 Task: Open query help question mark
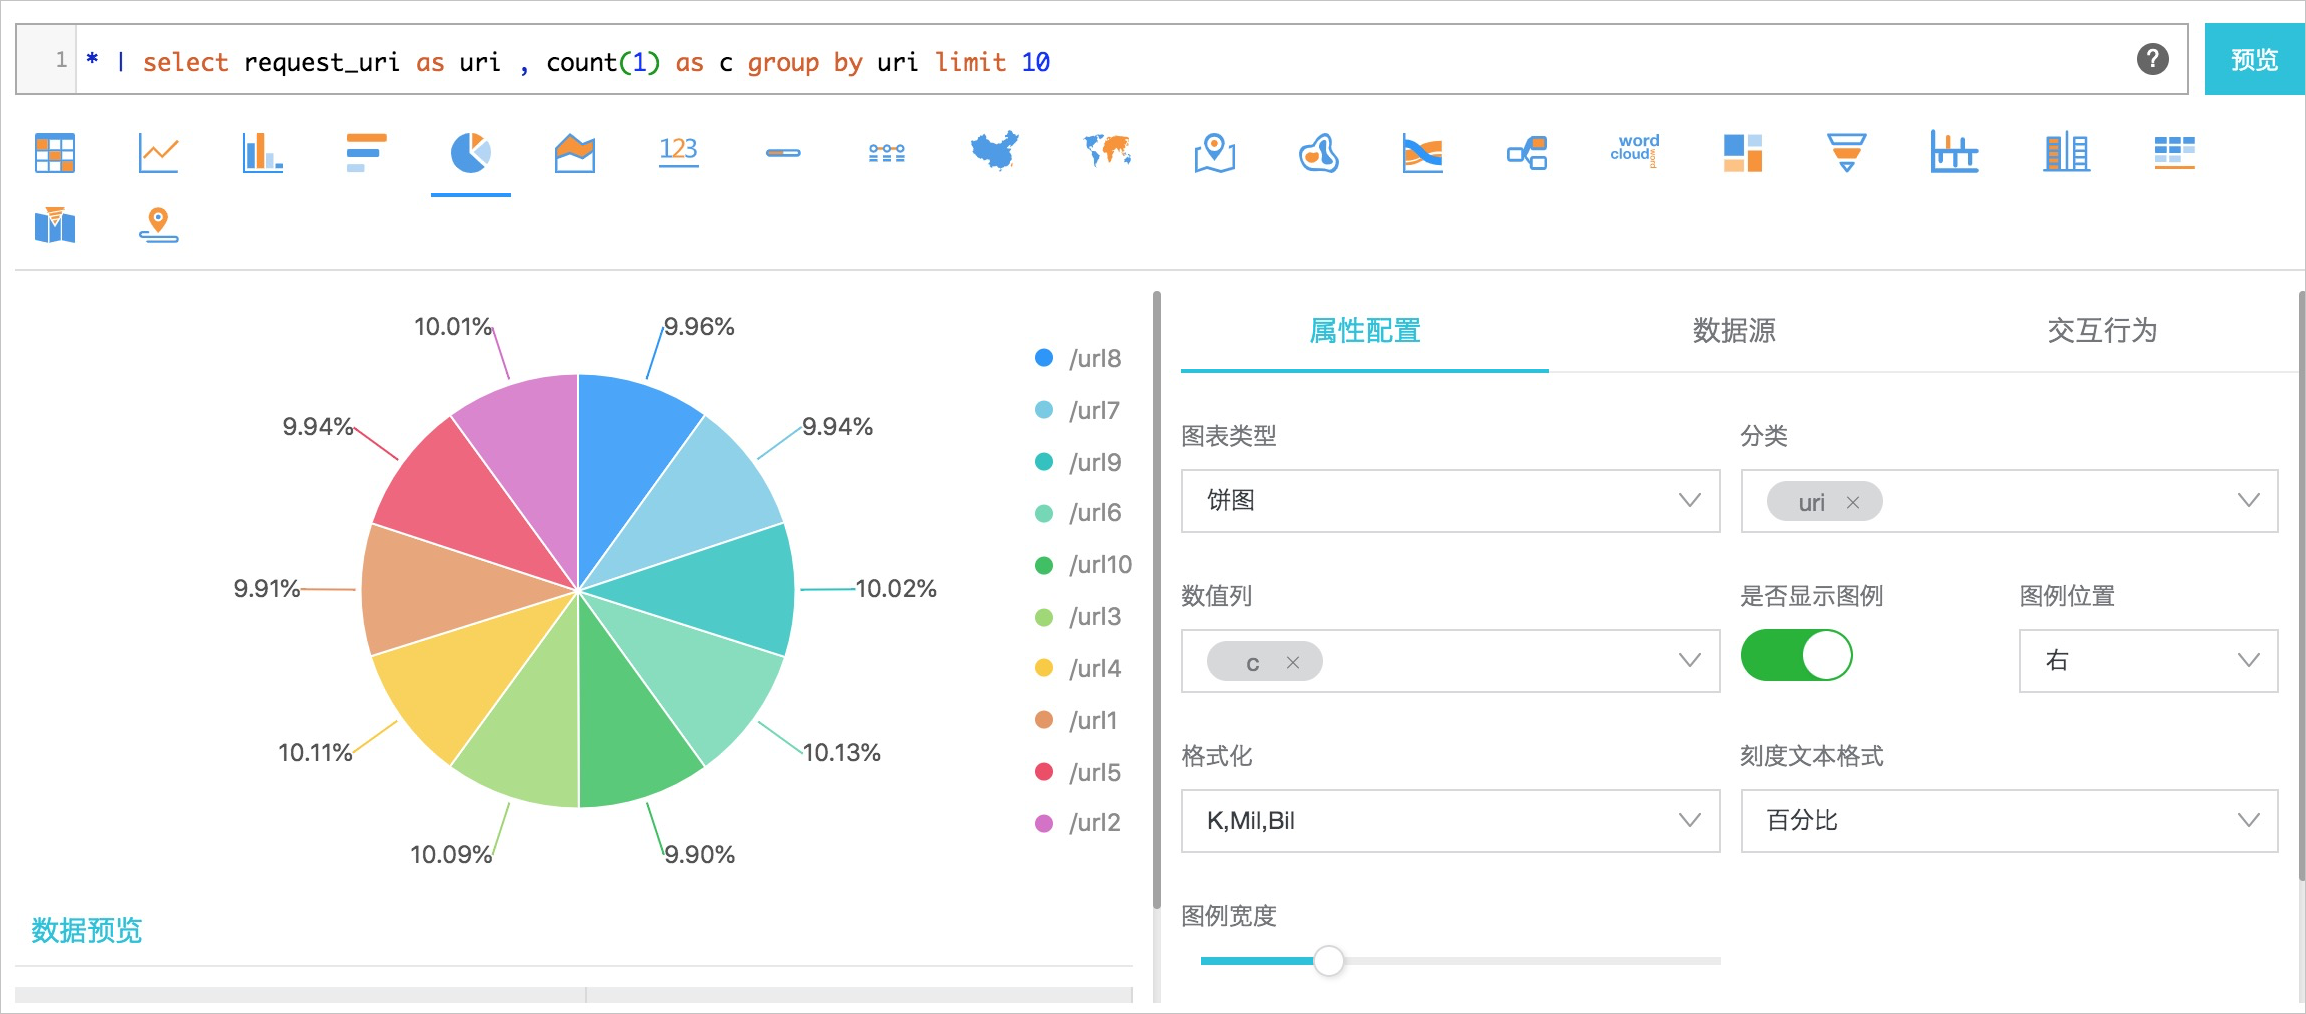tap(2153, 59)
